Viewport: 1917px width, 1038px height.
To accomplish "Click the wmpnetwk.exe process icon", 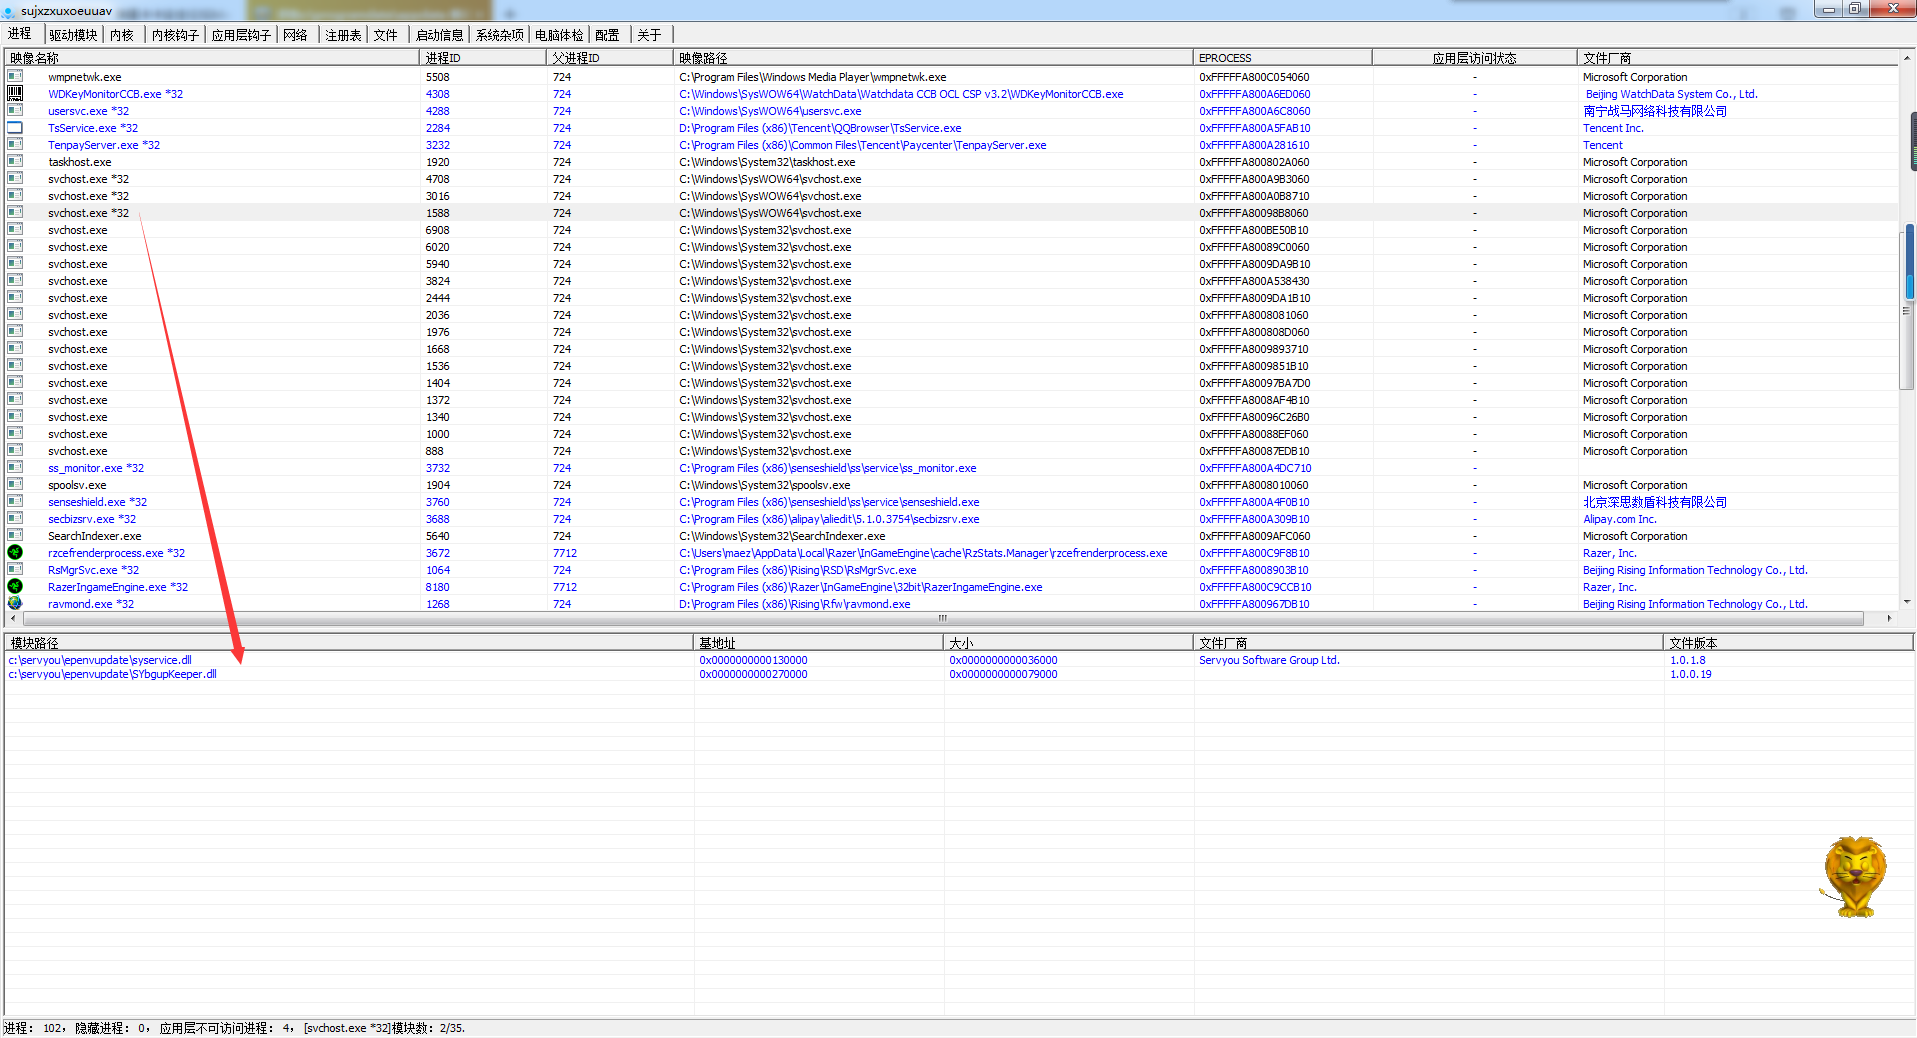I will (x=15, y=76).
